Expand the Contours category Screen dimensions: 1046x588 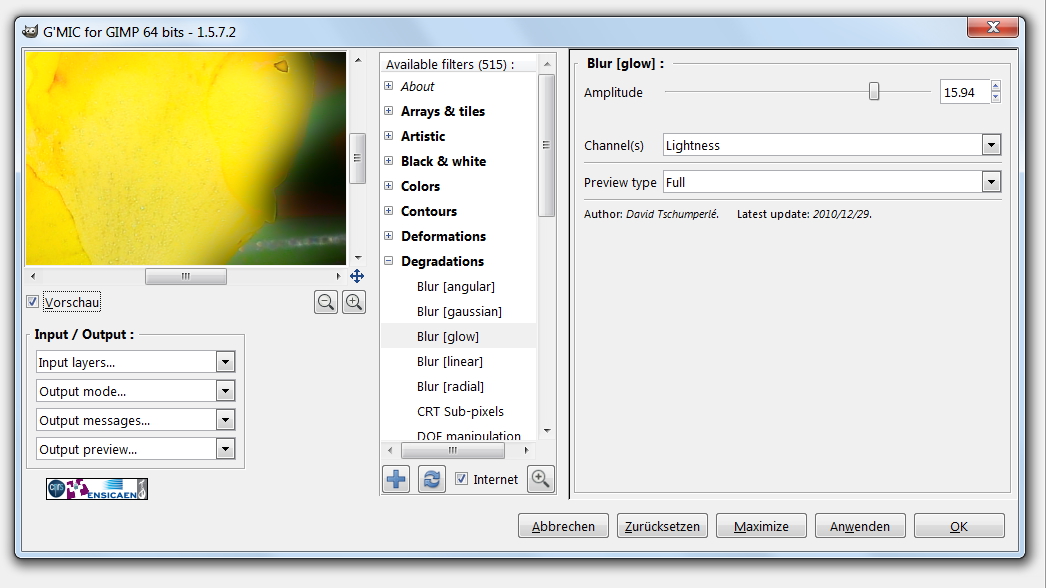pos(388,211)
